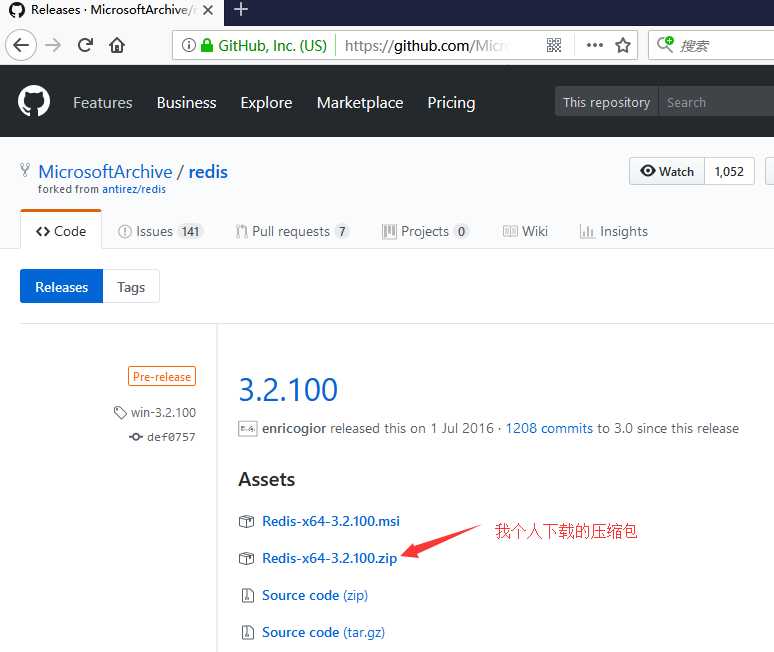
Task: Click the browser forward arrow button
Action: pos(53,45)
